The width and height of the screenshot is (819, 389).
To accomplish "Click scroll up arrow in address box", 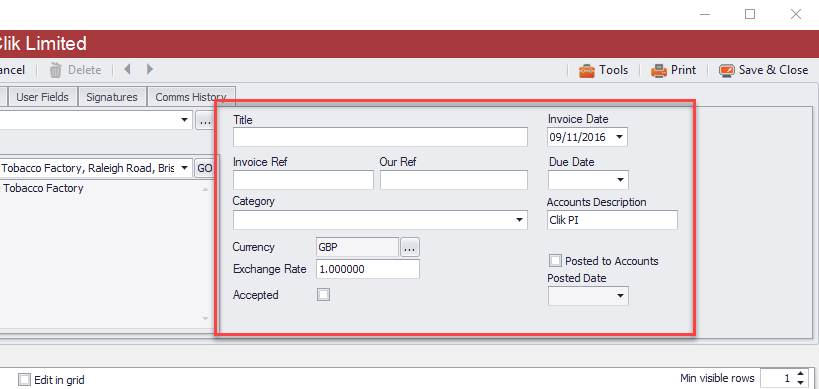I will 206,189.
